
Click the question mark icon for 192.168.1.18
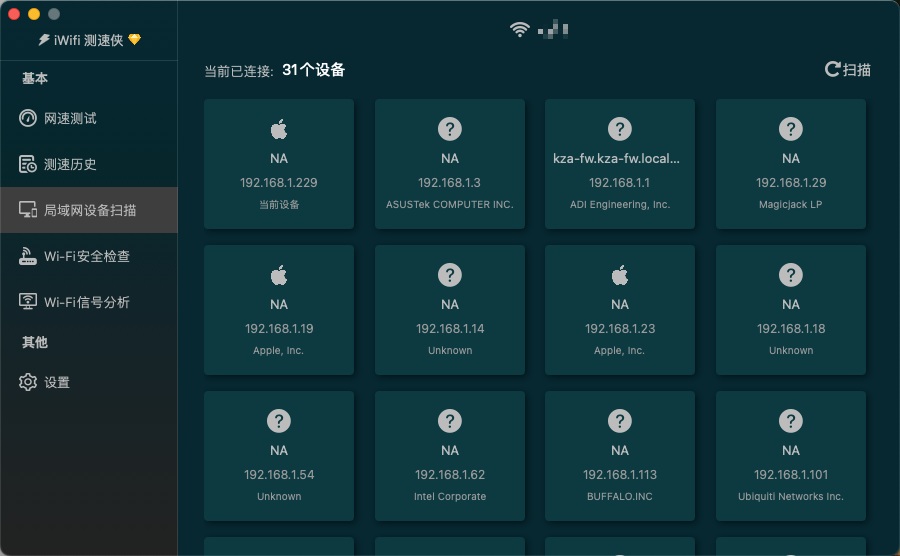(791, 275)
